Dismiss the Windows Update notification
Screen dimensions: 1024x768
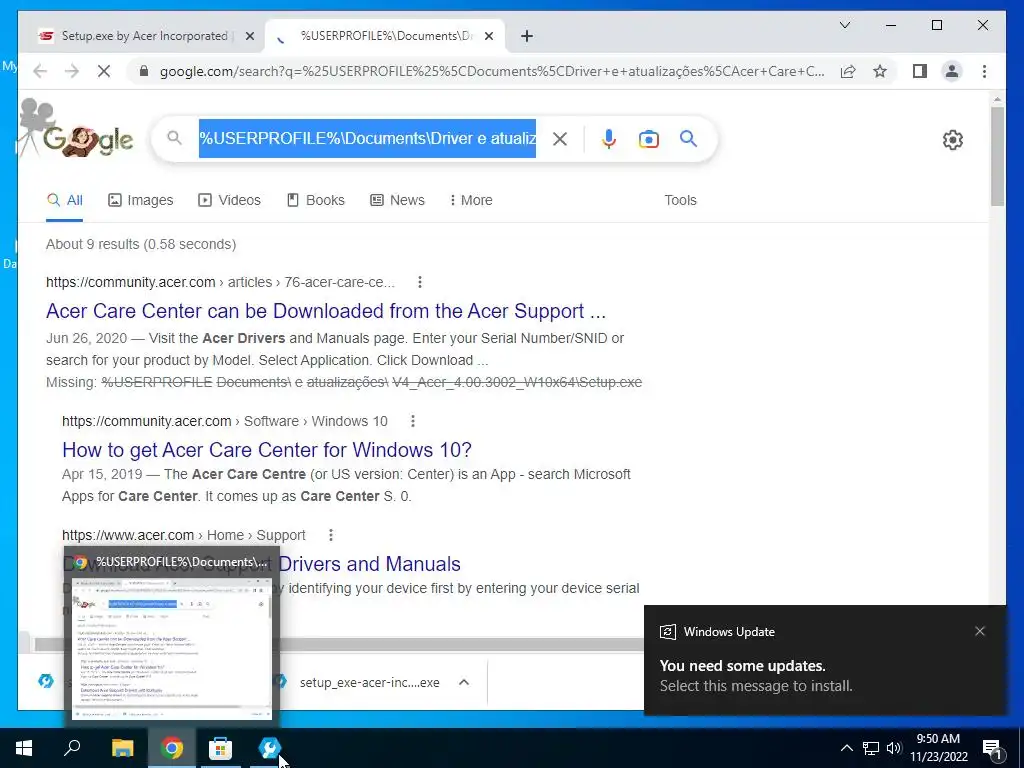(980, 631)
